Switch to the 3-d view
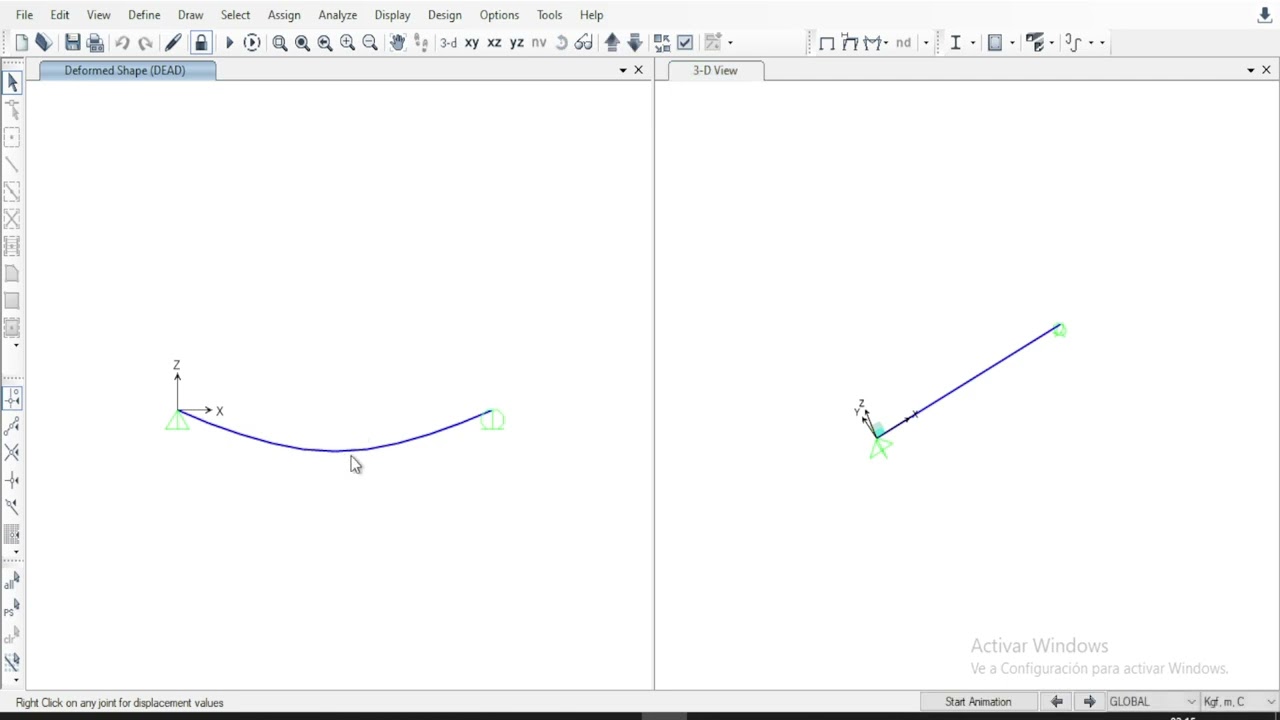 448,42
